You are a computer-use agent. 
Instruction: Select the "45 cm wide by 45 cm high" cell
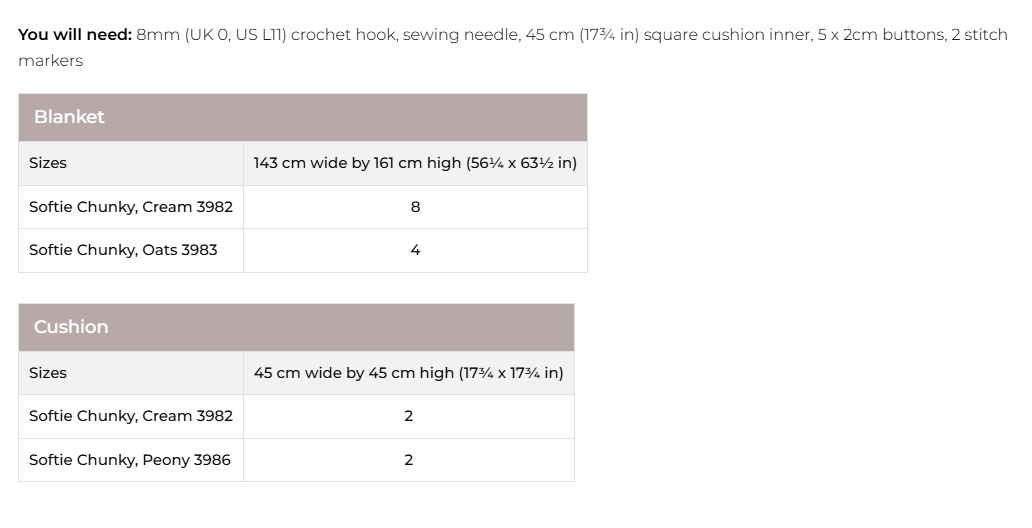click(x=408, y=373)
